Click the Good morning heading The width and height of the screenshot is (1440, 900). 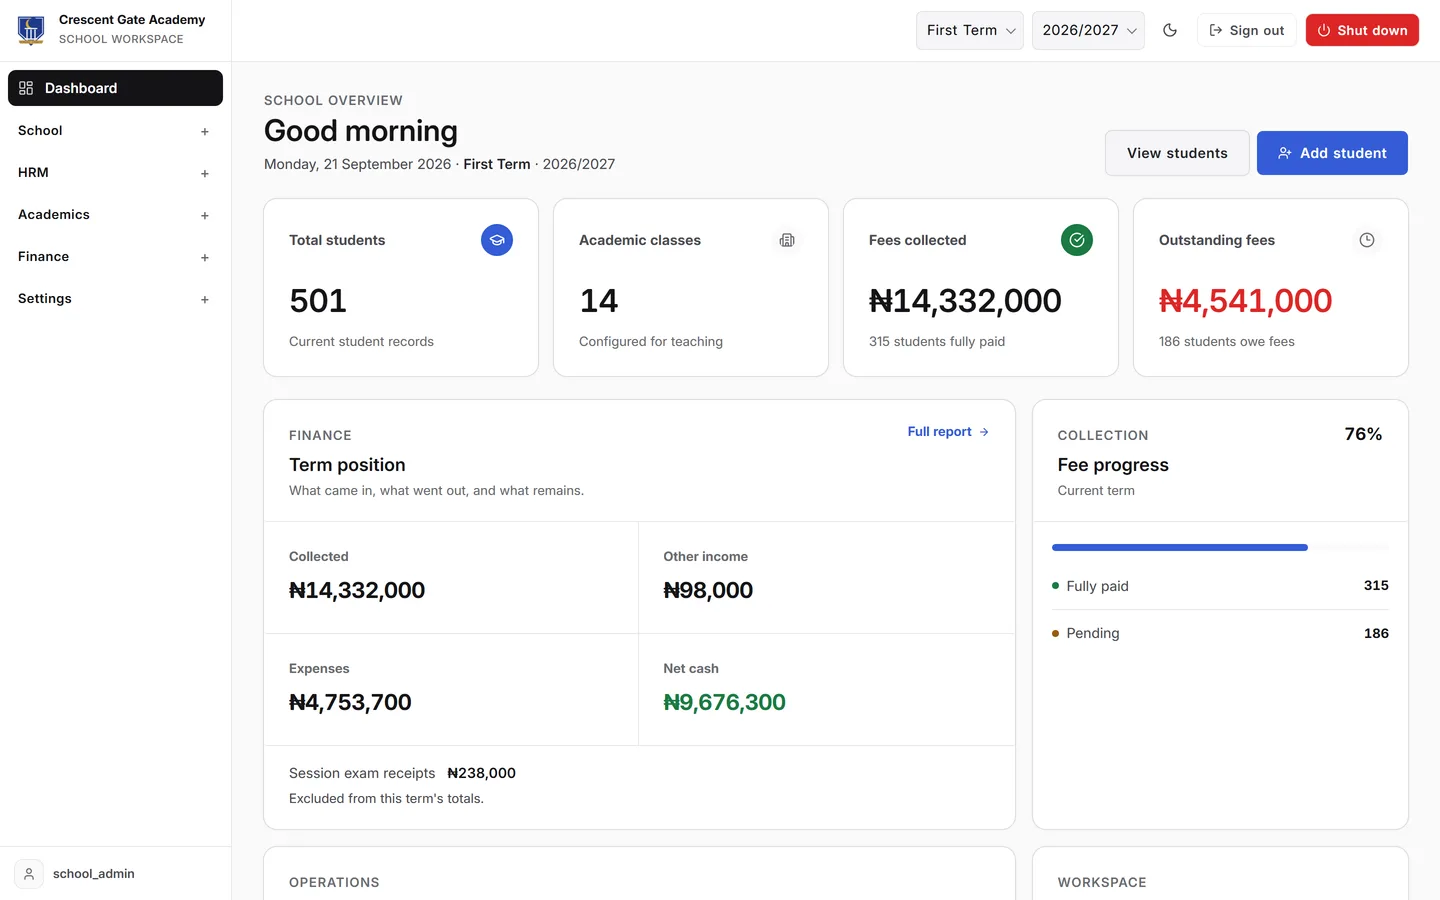click(x=361, y=131)
